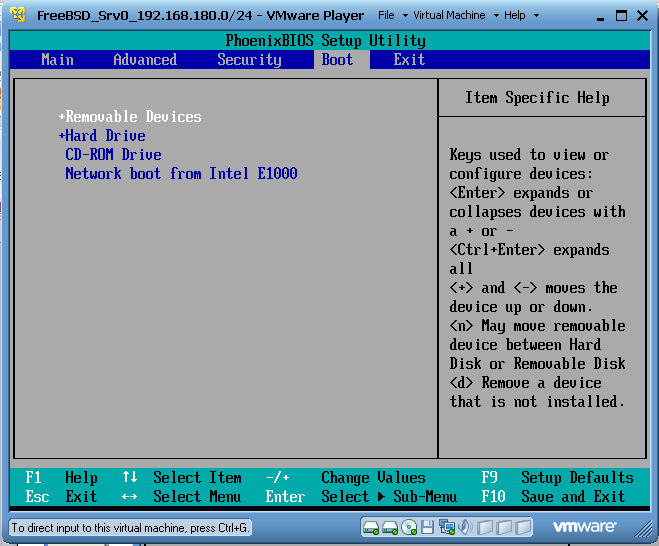Click the window resize grip in corner

pyautogui.click(x=643, y=529)
